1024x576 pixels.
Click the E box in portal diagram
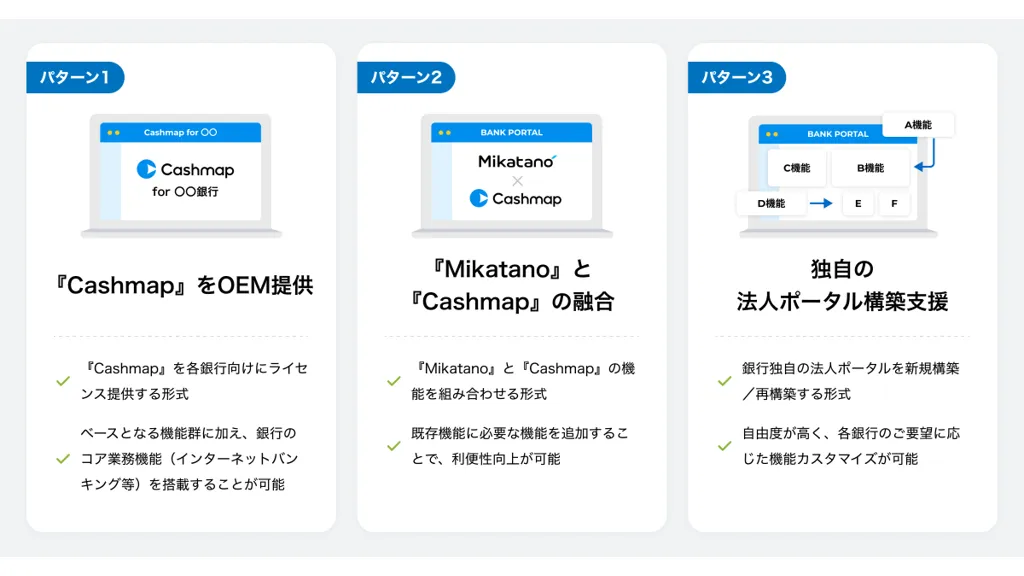[858, 203]
